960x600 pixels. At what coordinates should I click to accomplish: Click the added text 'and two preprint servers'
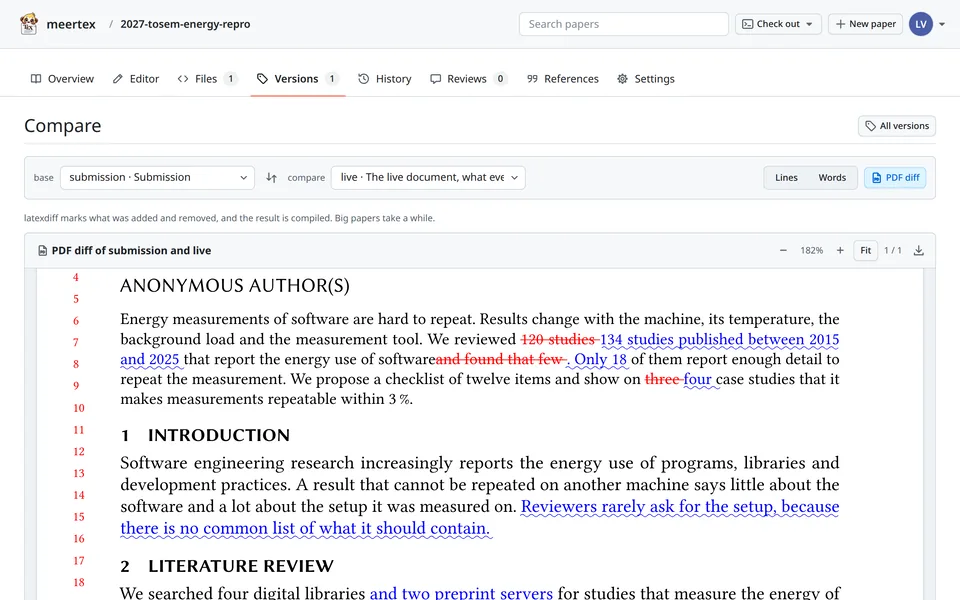tap(461, 593)
